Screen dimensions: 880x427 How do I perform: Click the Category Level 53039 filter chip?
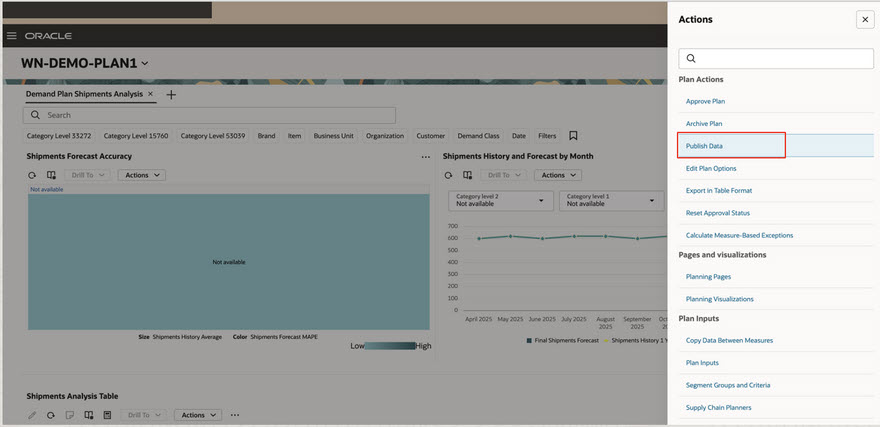coord(213,136)
